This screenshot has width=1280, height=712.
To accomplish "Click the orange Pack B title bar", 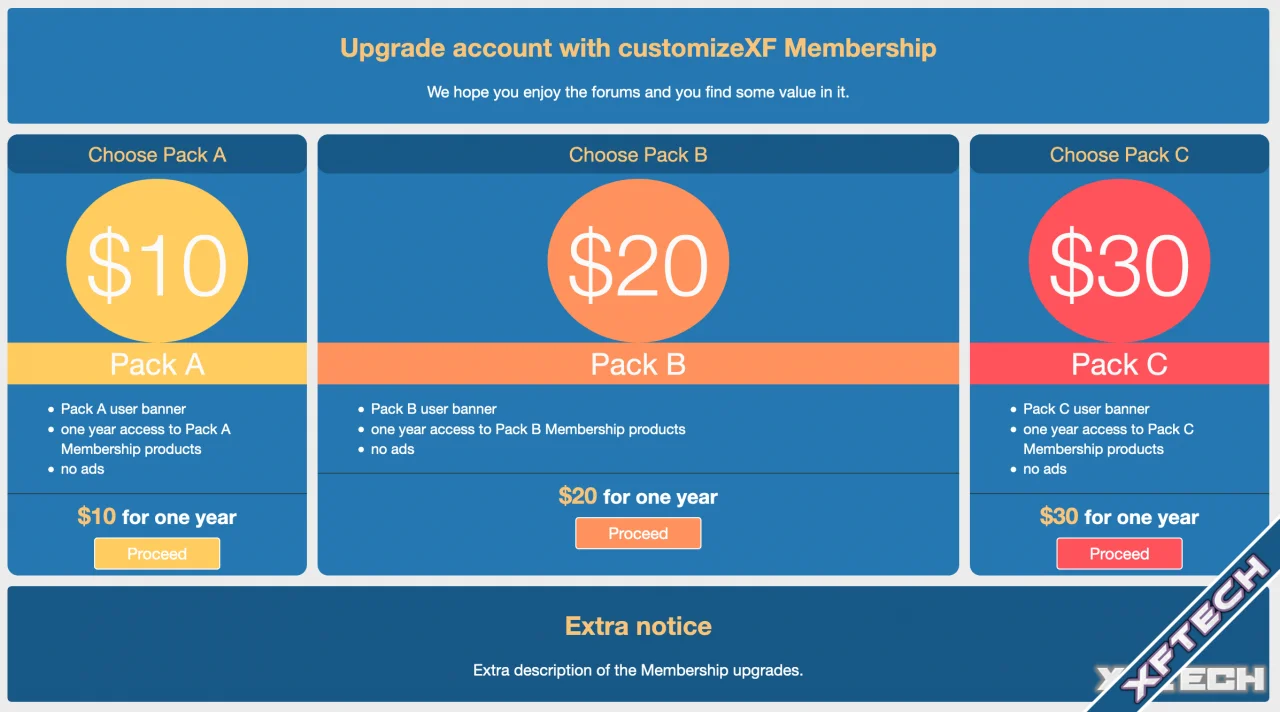I will 638,364.
